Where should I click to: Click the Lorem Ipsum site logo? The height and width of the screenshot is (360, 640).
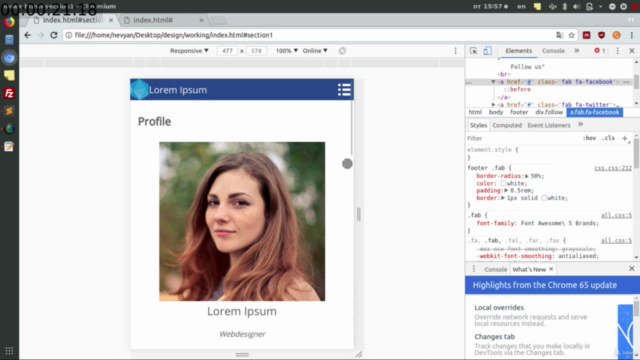point(139,89)
